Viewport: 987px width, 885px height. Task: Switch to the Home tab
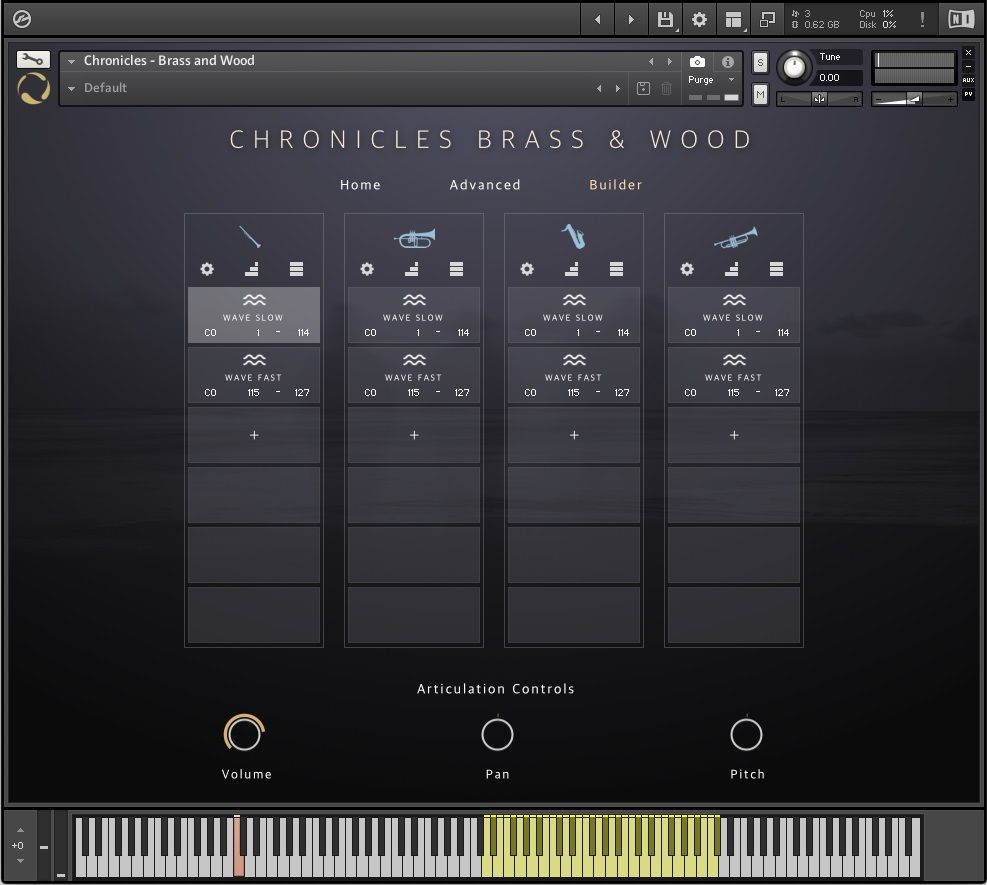pyautogui.click(x=360, y=185)
